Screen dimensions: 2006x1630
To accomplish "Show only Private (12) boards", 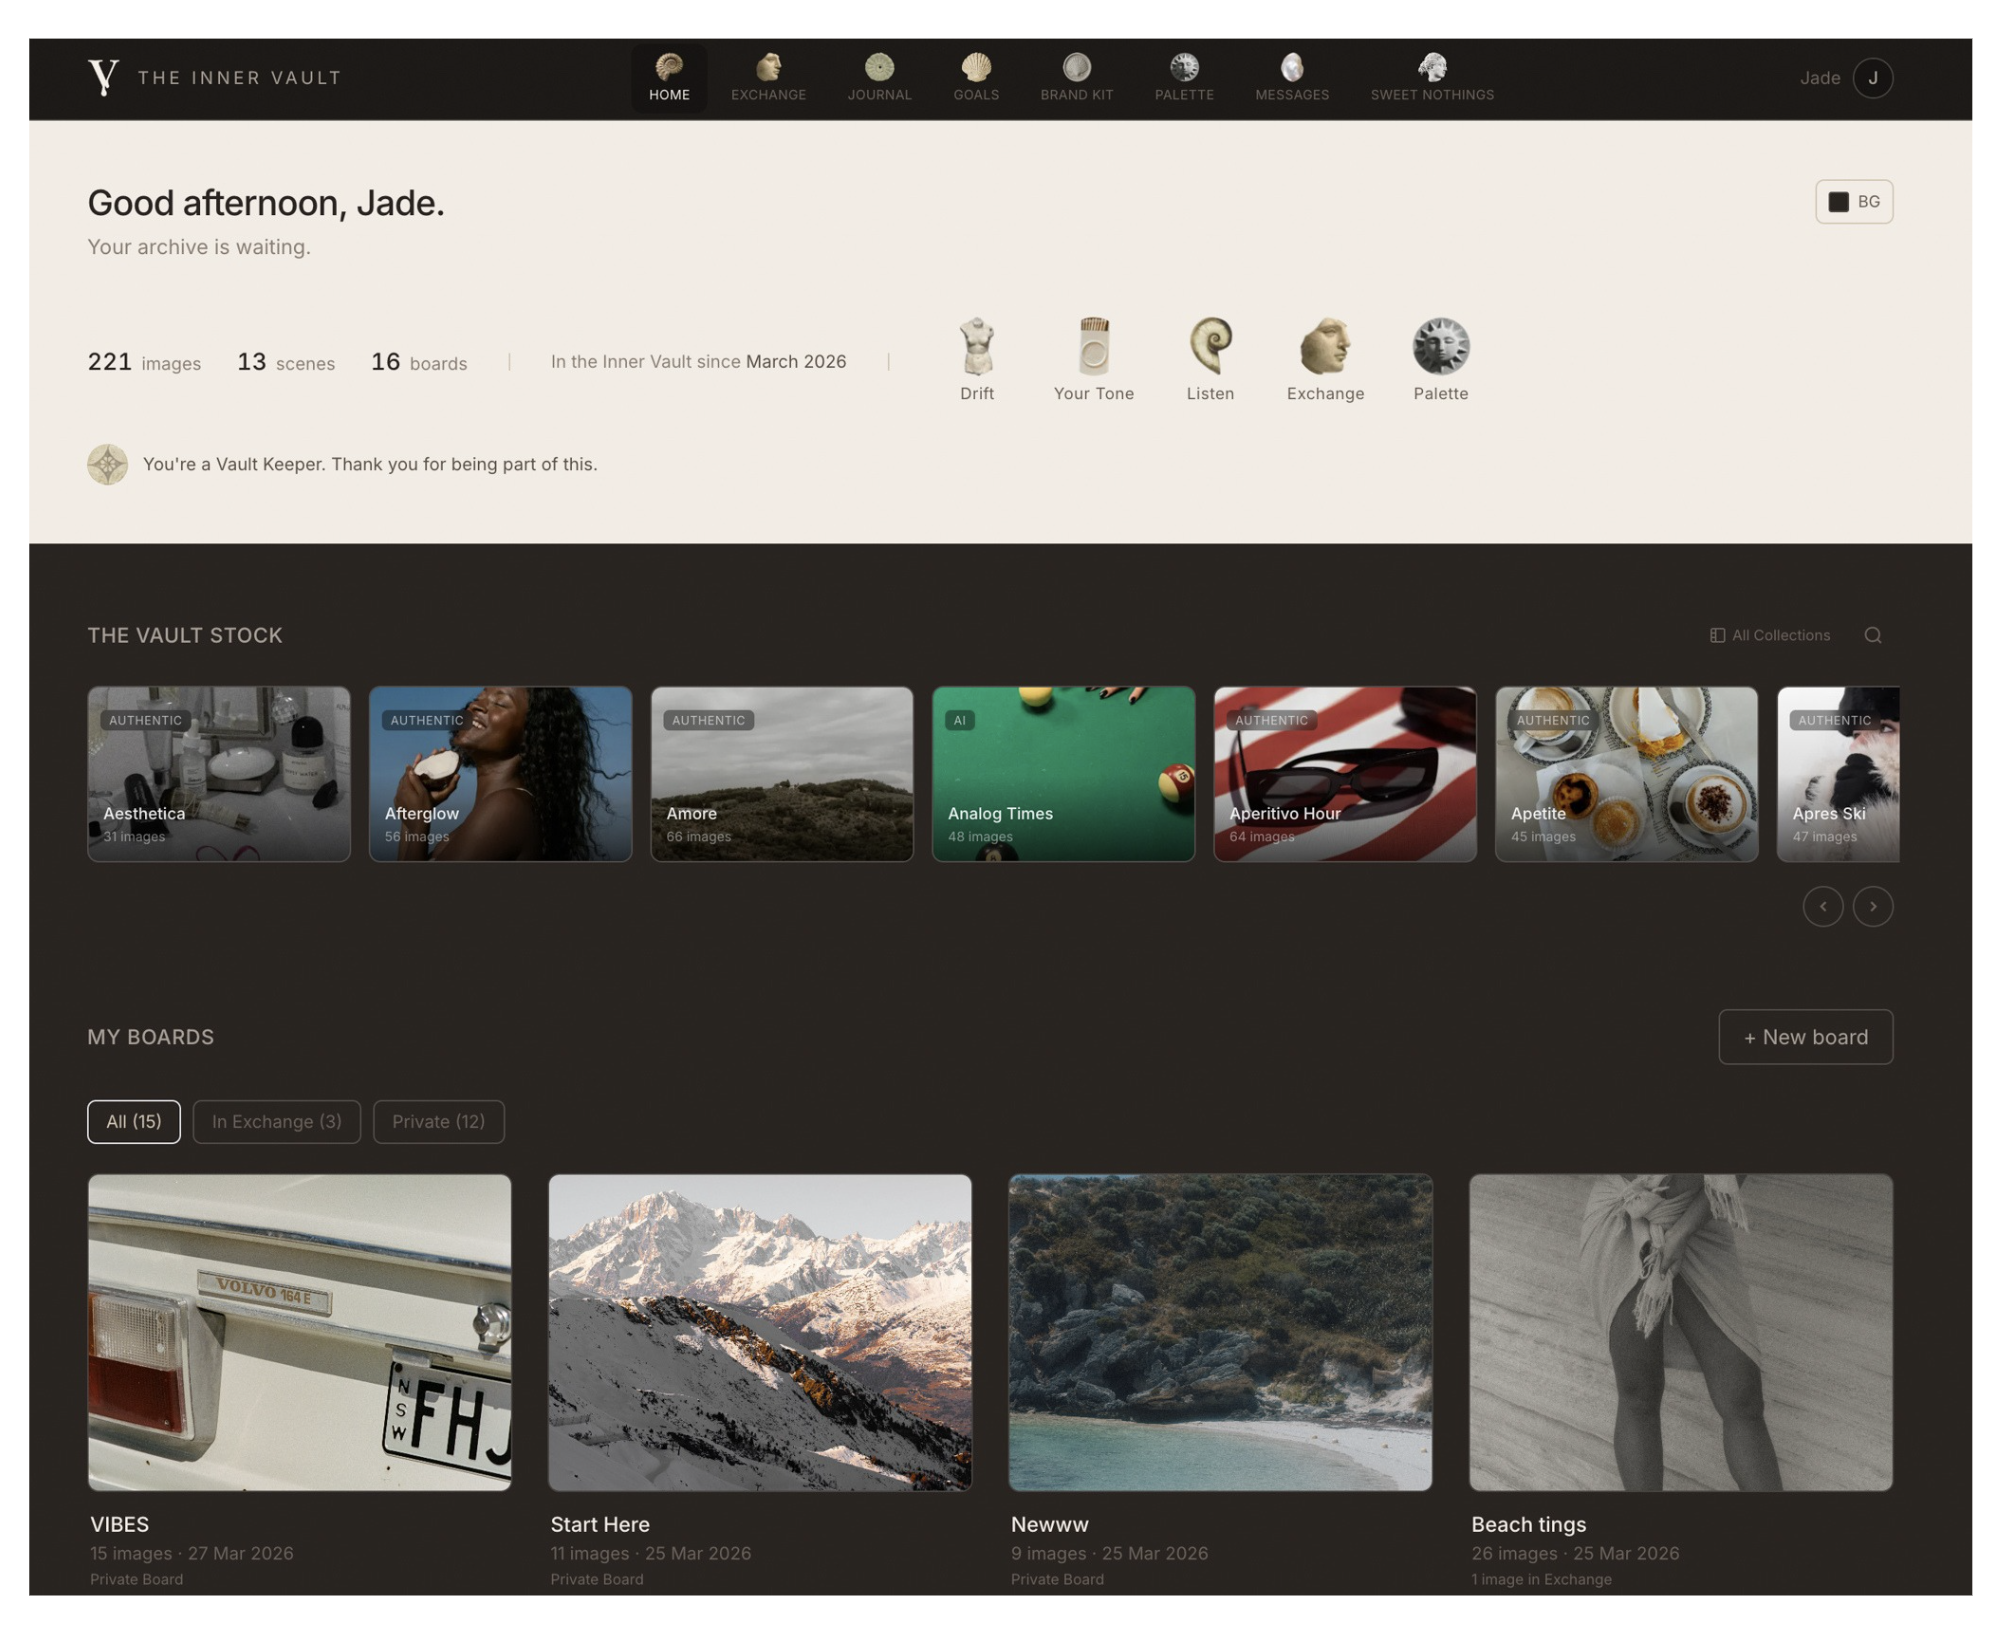I will point(438,1122).
